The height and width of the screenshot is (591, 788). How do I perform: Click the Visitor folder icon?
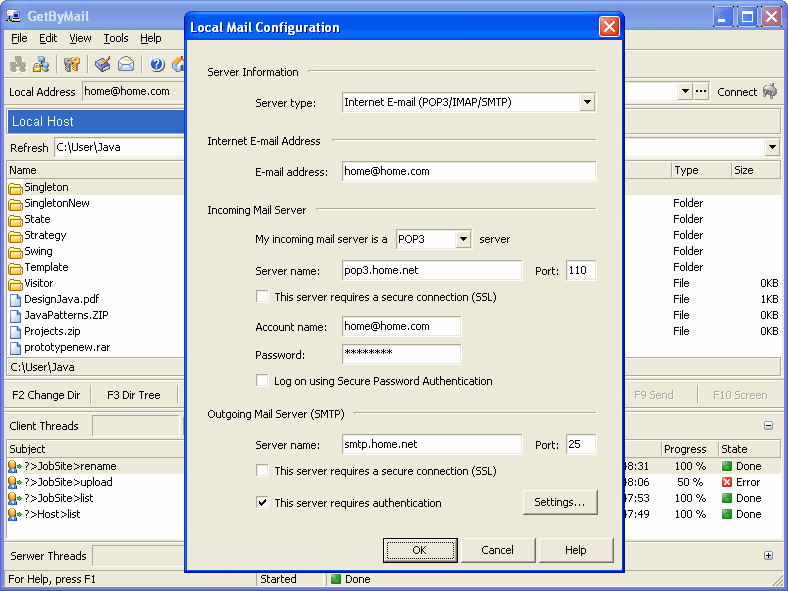tap(16, 284)
